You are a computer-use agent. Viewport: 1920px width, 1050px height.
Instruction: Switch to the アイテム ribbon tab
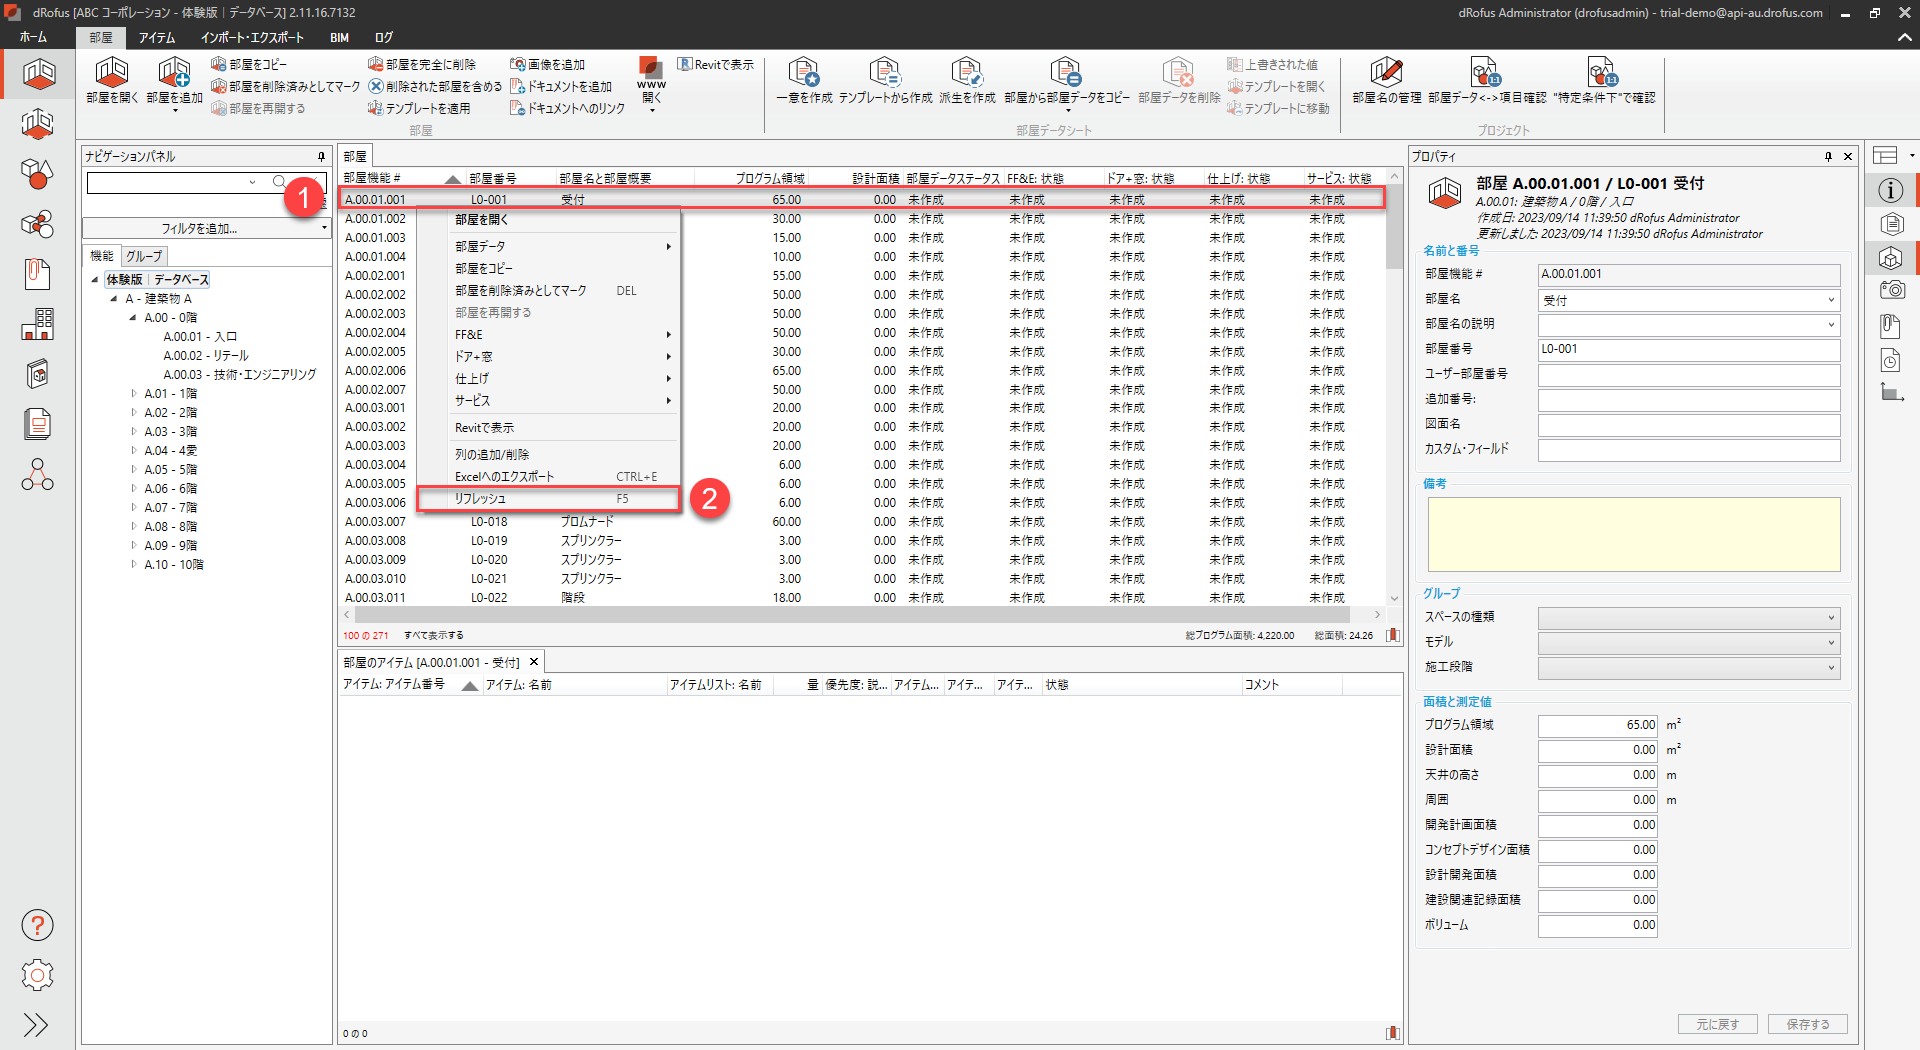pos(157,38)
